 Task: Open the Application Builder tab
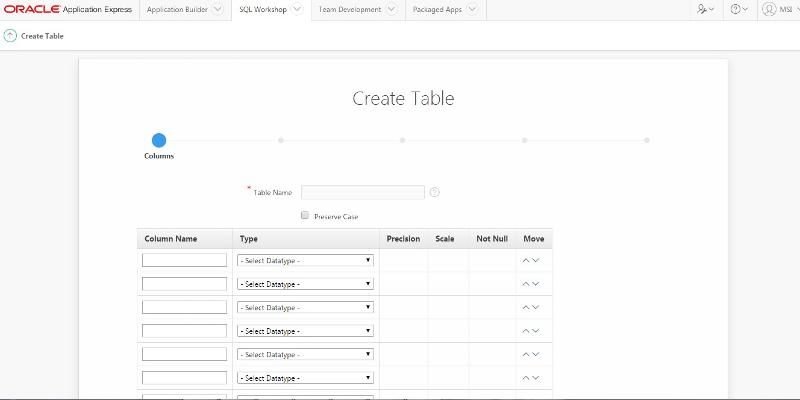click(x=177, y=9)
